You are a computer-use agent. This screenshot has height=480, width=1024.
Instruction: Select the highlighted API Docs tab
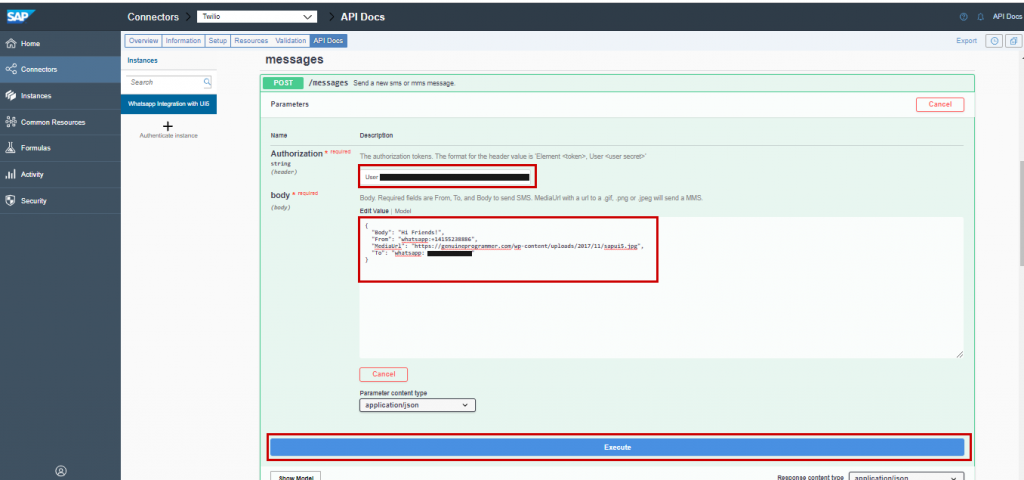(x=328, y=40)
